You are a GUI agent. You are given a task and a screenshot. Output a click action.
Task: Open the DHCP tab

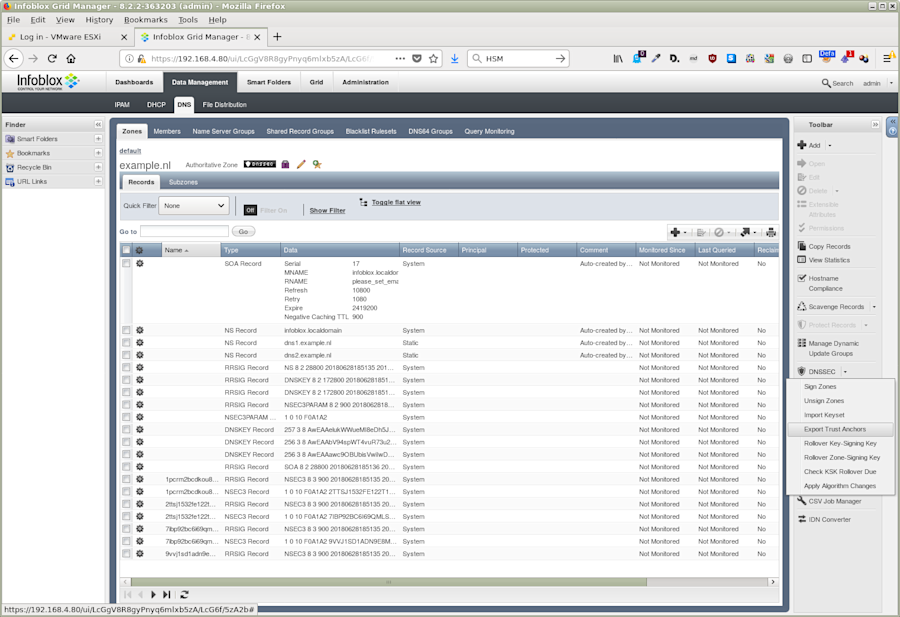point(156,104)
